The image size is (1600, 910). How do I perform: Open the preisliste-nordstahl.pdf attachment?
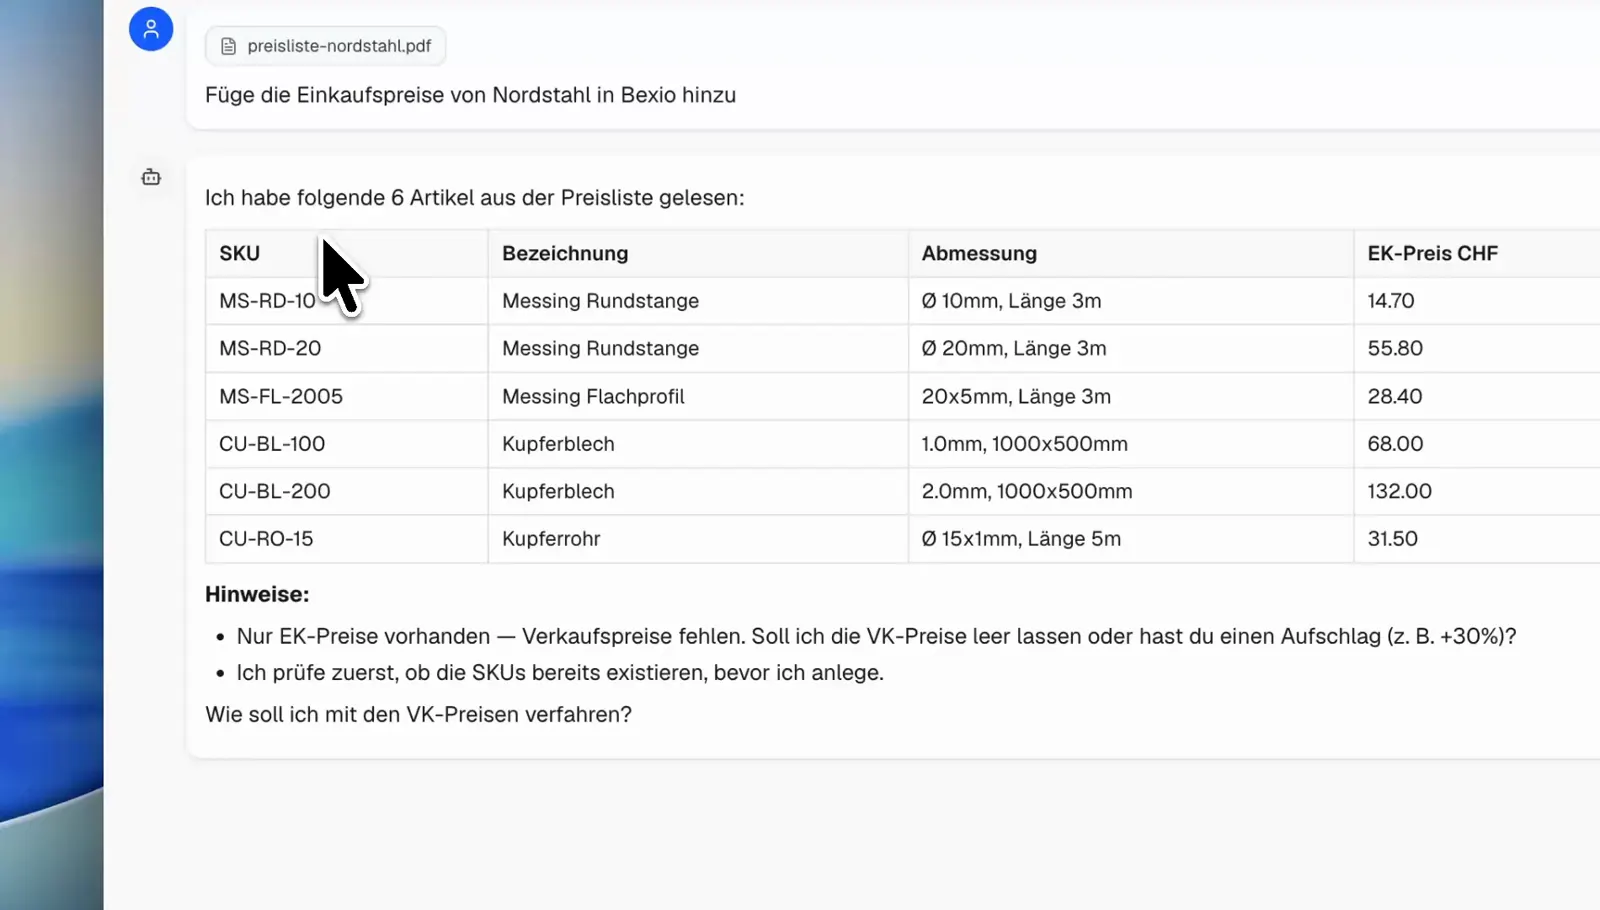tap(325, 46)
